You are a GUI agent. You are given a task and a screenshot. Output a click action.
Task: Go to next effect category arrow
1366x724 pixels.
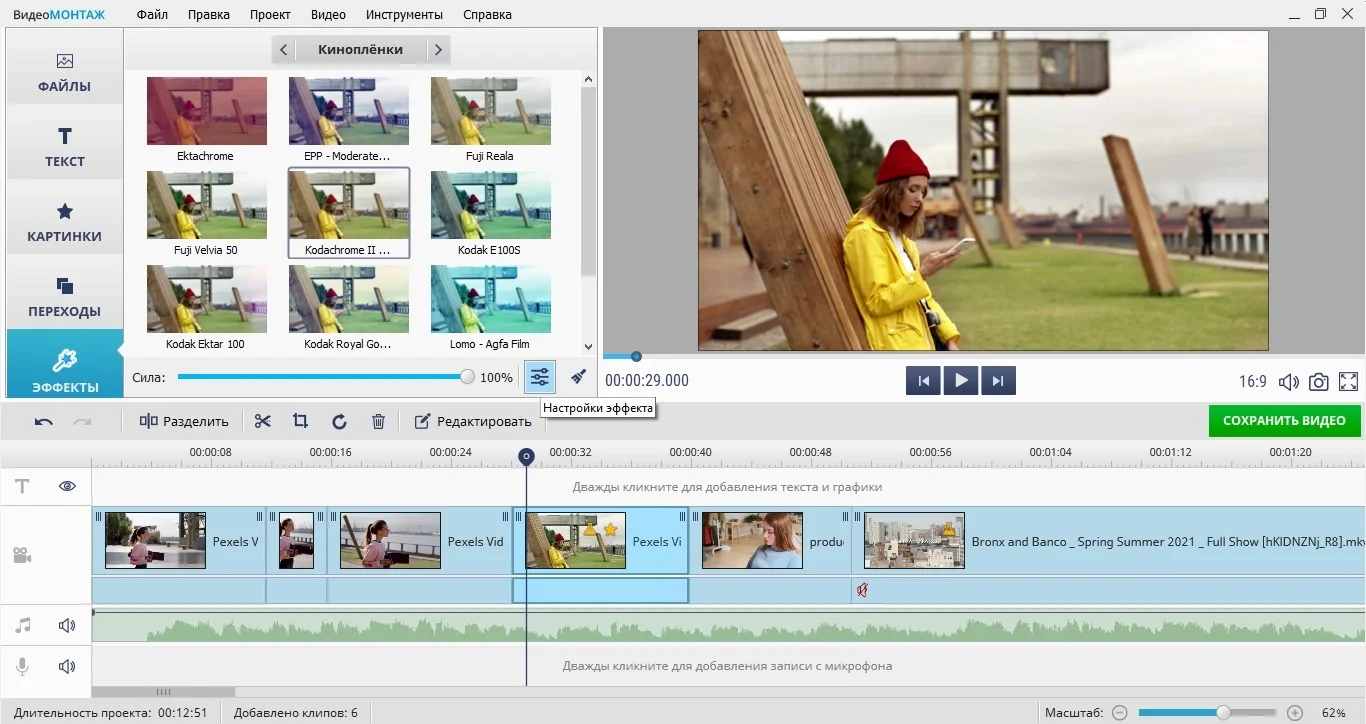point(438,49)
